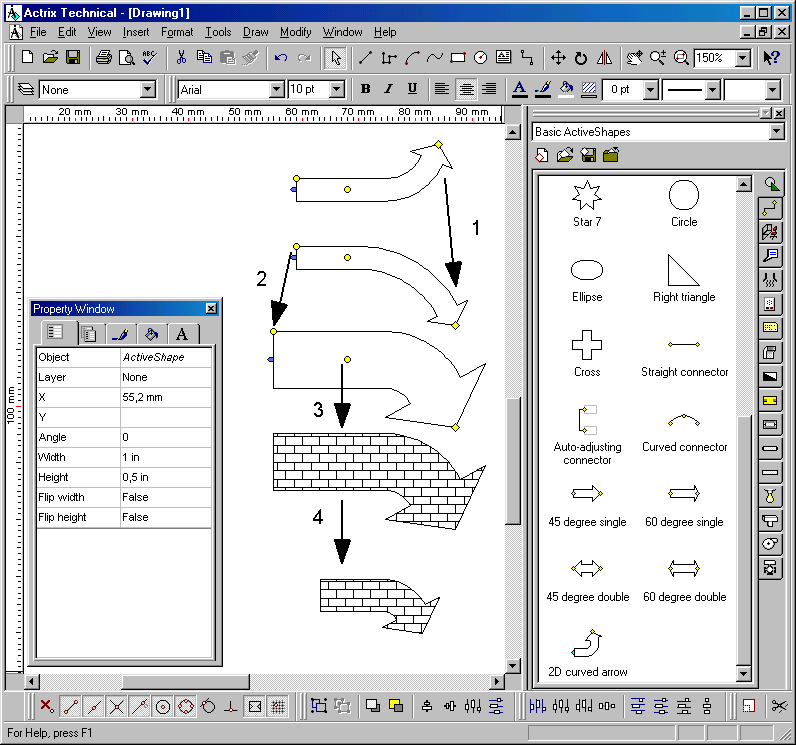Select the Cross shape from palette
Image resolution: width=796 pixels, height=745 pixels.
(587, 345)
